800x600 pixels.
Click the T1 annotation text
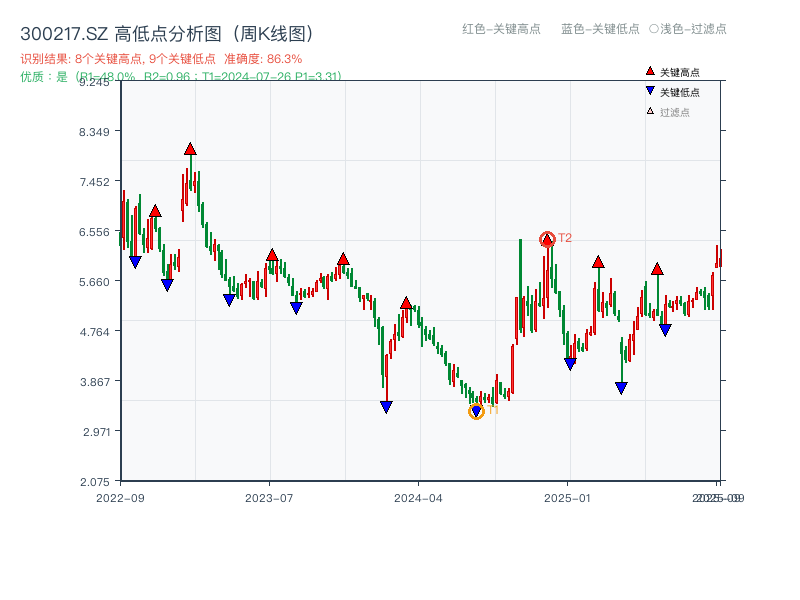point(490,411)
